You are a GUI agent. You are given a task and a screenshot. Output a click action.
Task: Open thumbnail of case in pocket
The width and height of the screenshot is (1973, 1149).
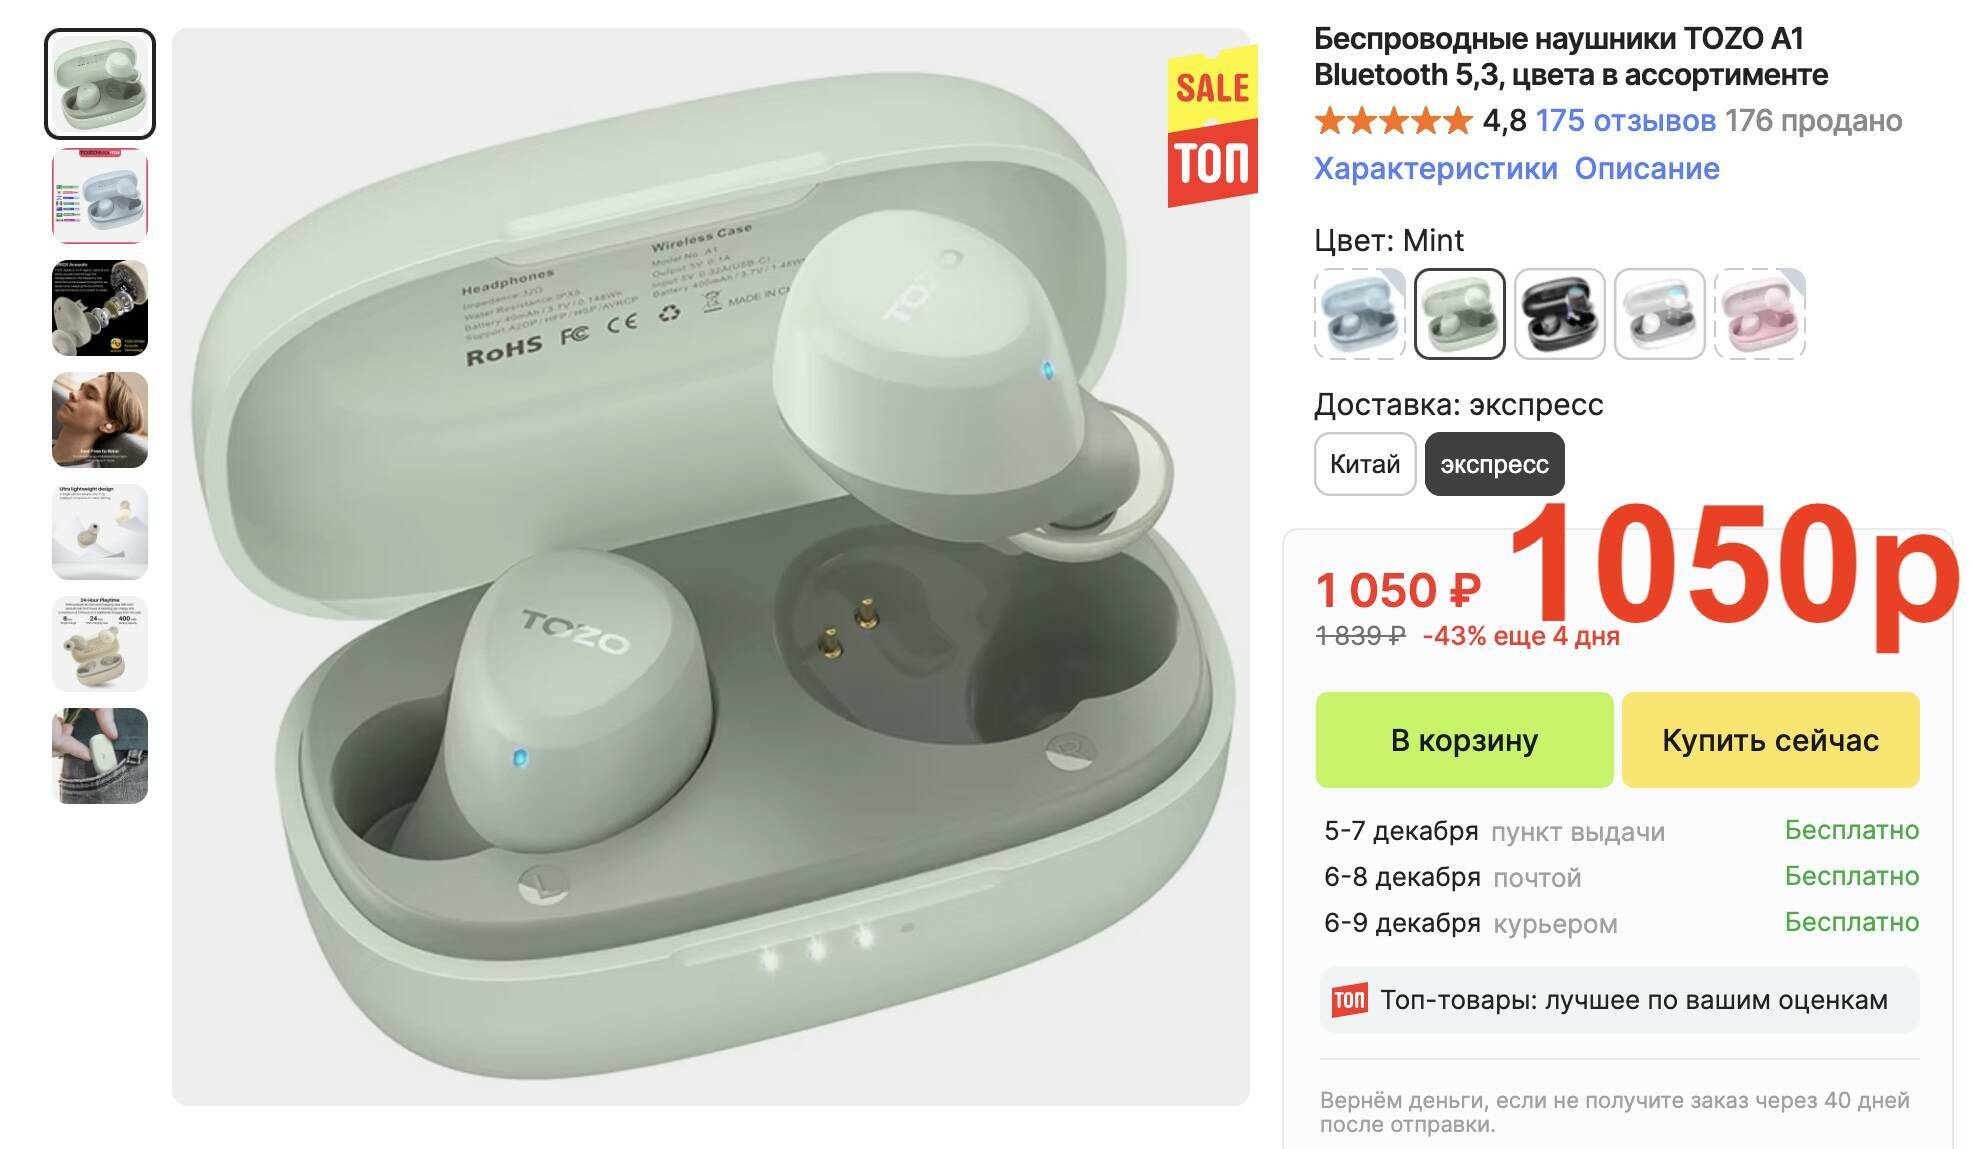click(x=100, y=756)
